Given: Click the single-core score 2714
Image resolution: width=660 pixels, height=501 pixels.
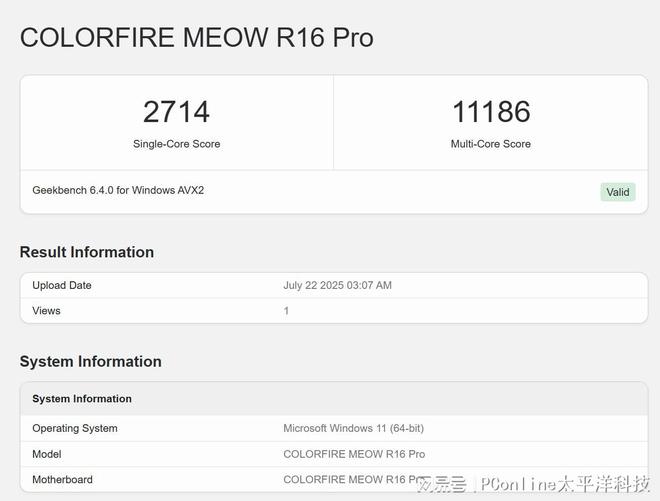Looking at the screenshot, I should point(176,112).
